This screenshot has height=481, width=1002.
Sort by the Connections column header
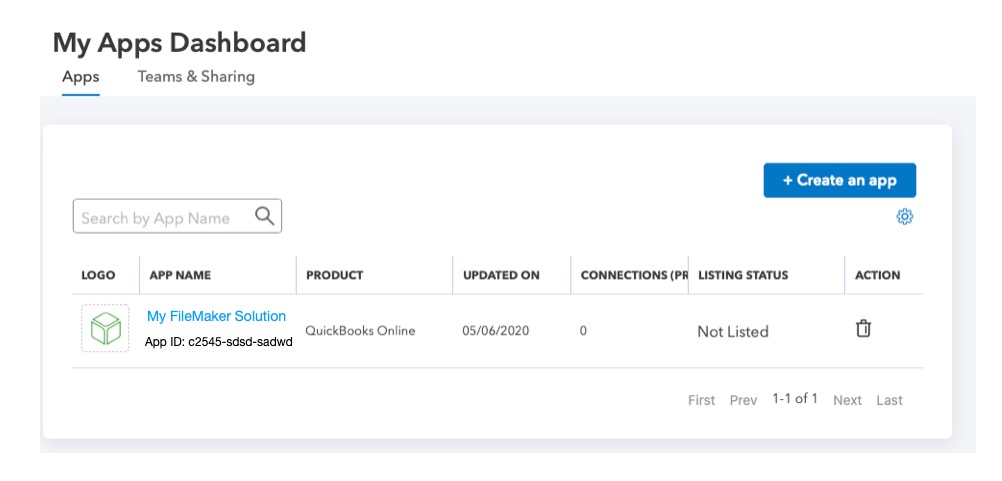tap(634, 275)
